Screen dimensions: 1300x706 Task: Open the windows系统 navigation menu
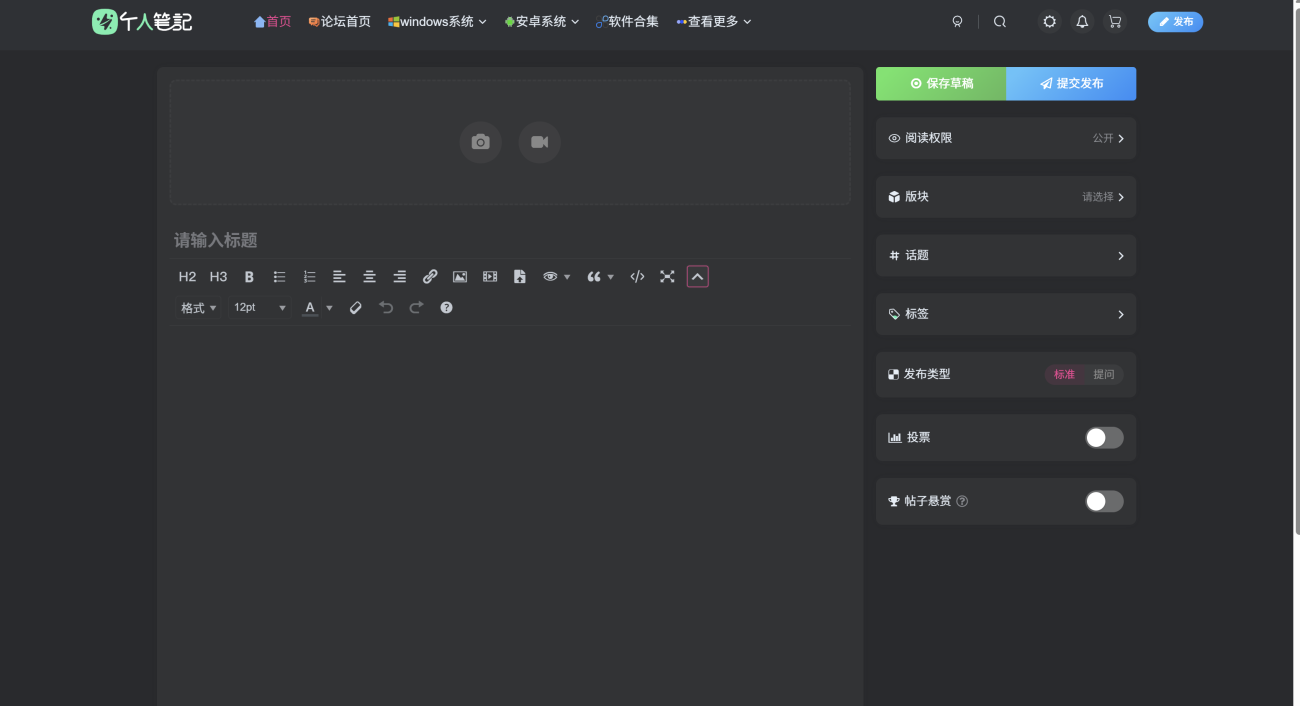click(437, 22)
